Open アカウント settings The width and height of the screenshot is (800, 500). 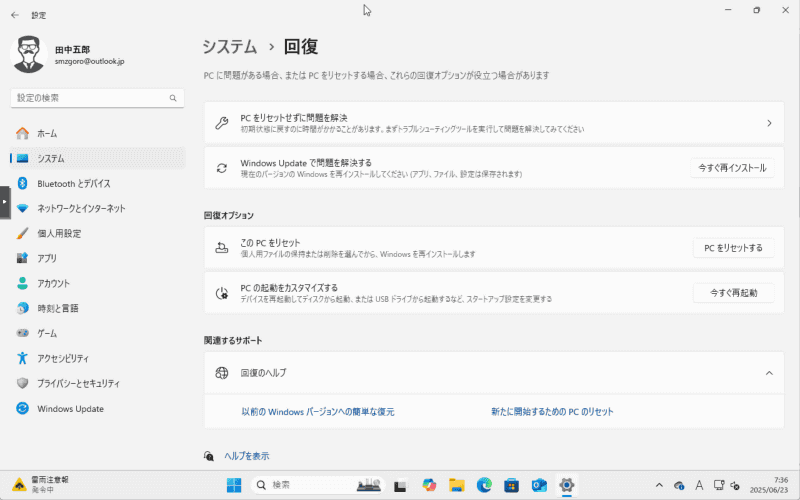pos(97,284)
